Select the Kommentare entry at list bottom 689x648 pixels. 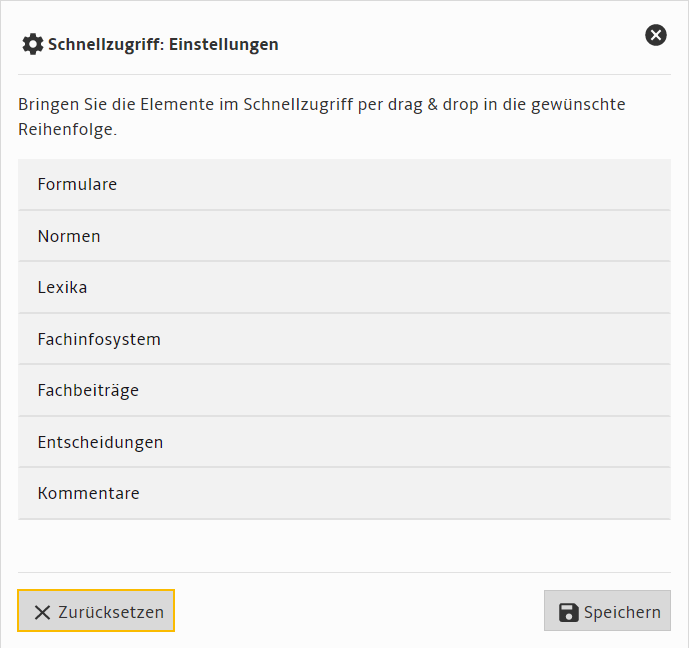[x=344, y=494]
